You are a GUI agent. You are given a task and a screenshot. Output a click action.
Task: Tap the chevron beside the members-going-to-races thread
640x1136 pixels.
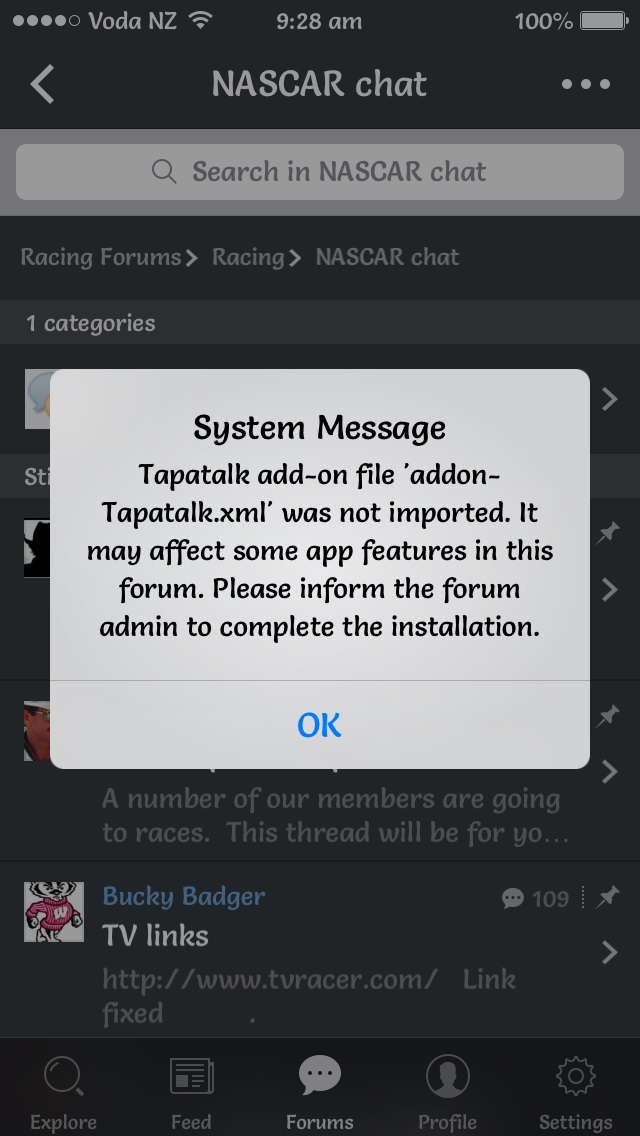610,772
